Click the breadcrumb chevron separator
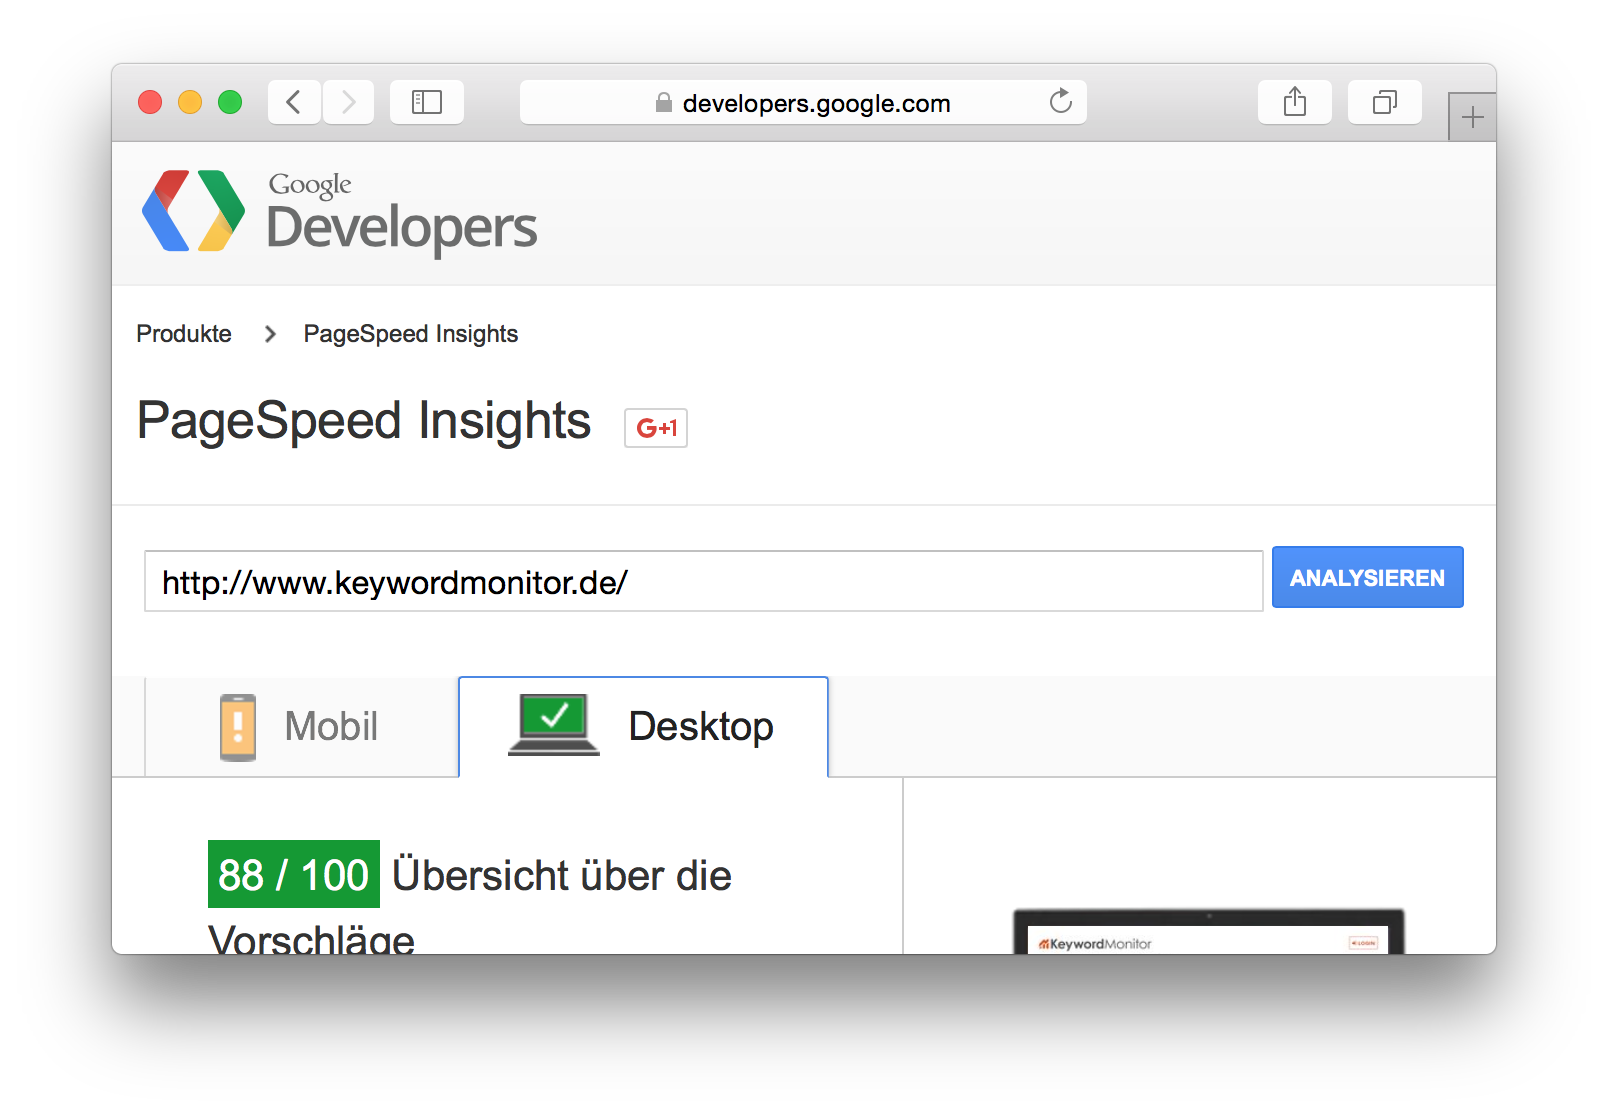The image size is (1608, 1114). click(x=269, y=334)
